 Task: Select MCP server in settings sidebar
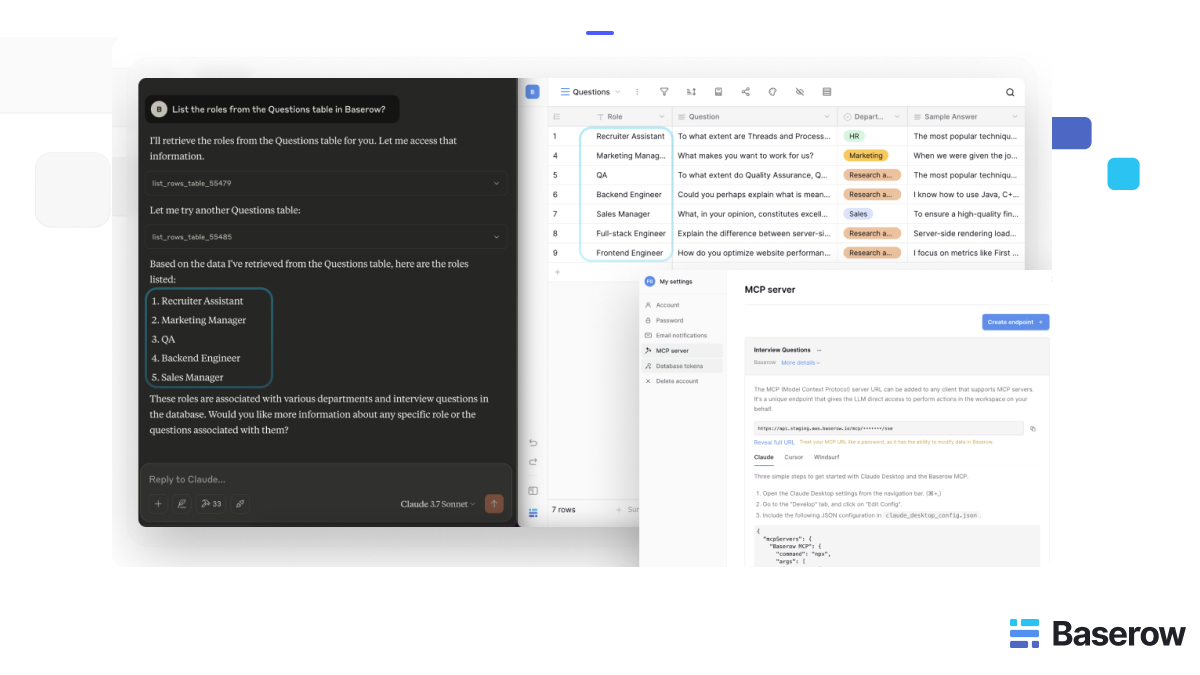coord(681,351)
